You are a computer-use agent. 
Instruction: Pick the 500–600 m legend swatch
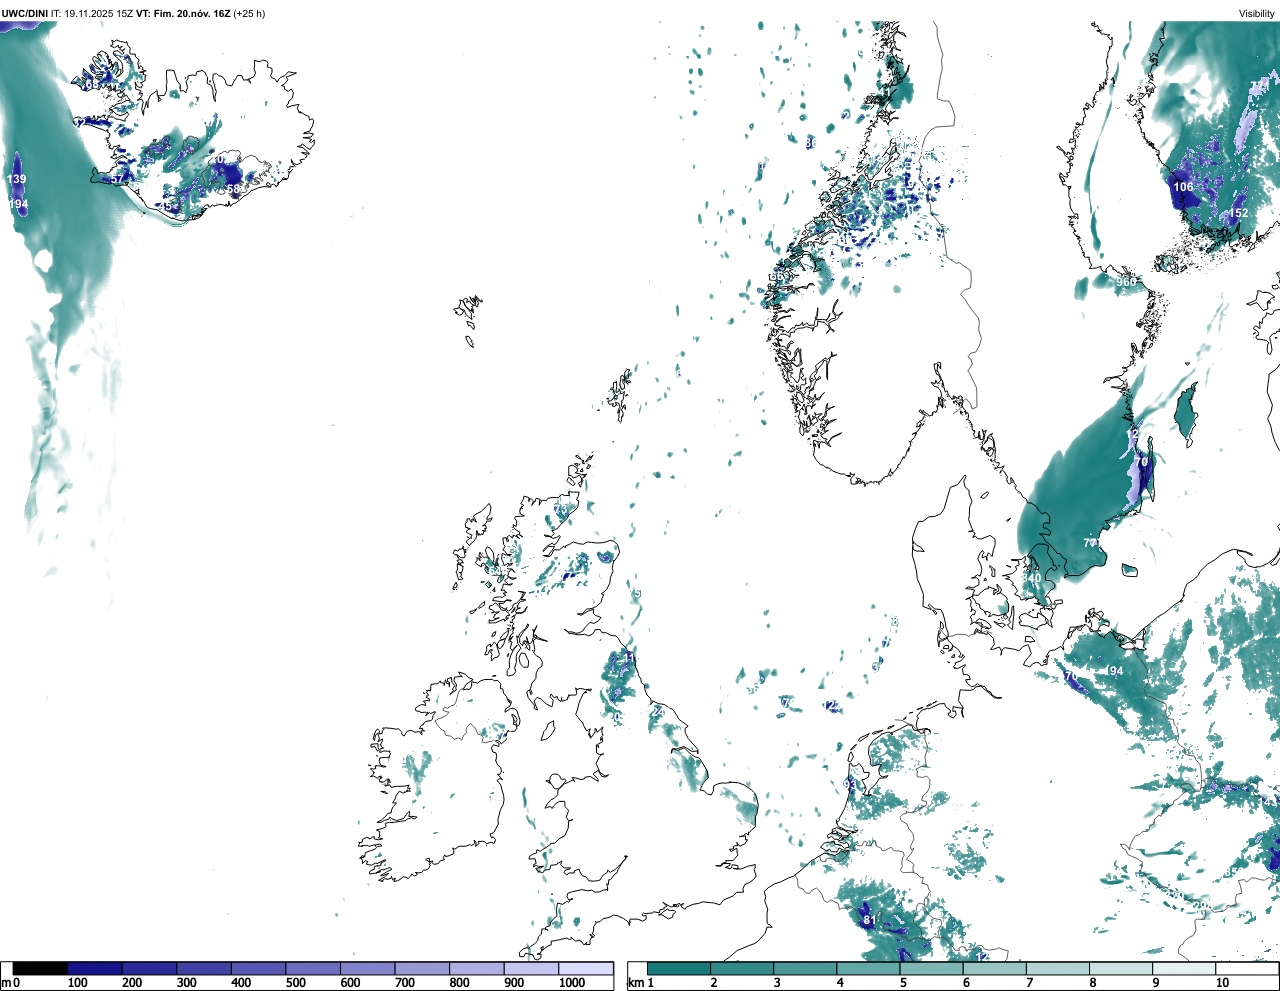coord(313,969)
